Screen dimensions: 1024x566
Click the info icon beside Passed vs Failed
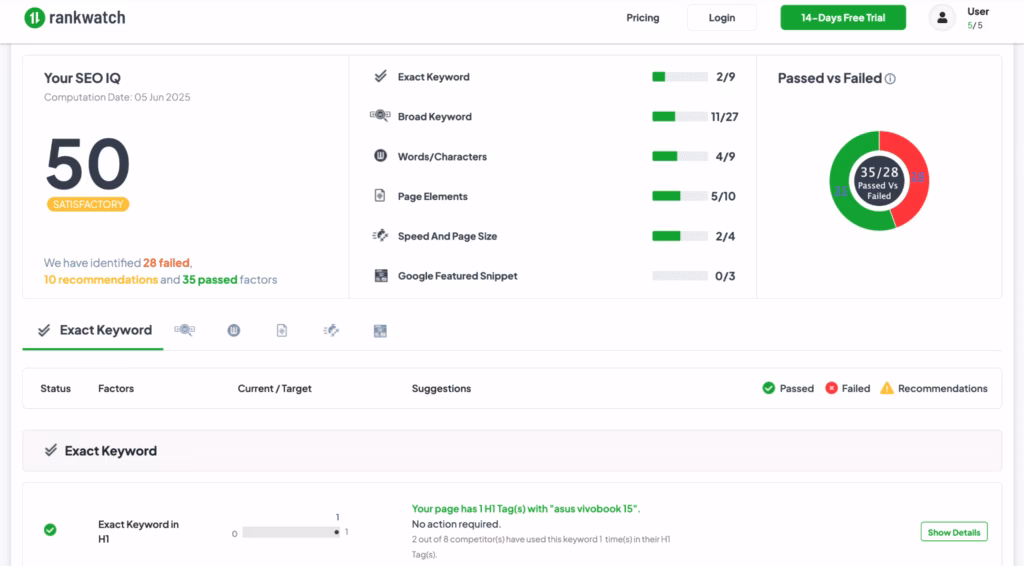pos(890,79)
